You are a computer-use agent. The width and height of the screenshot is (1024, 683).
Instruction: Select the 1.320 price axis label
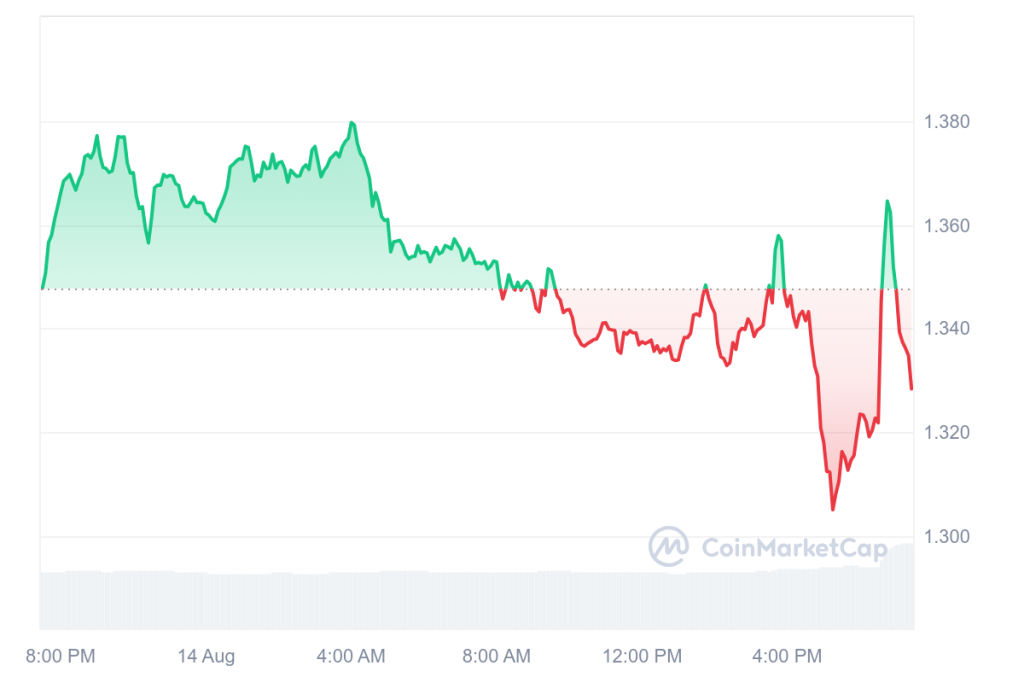coord(945,433)
